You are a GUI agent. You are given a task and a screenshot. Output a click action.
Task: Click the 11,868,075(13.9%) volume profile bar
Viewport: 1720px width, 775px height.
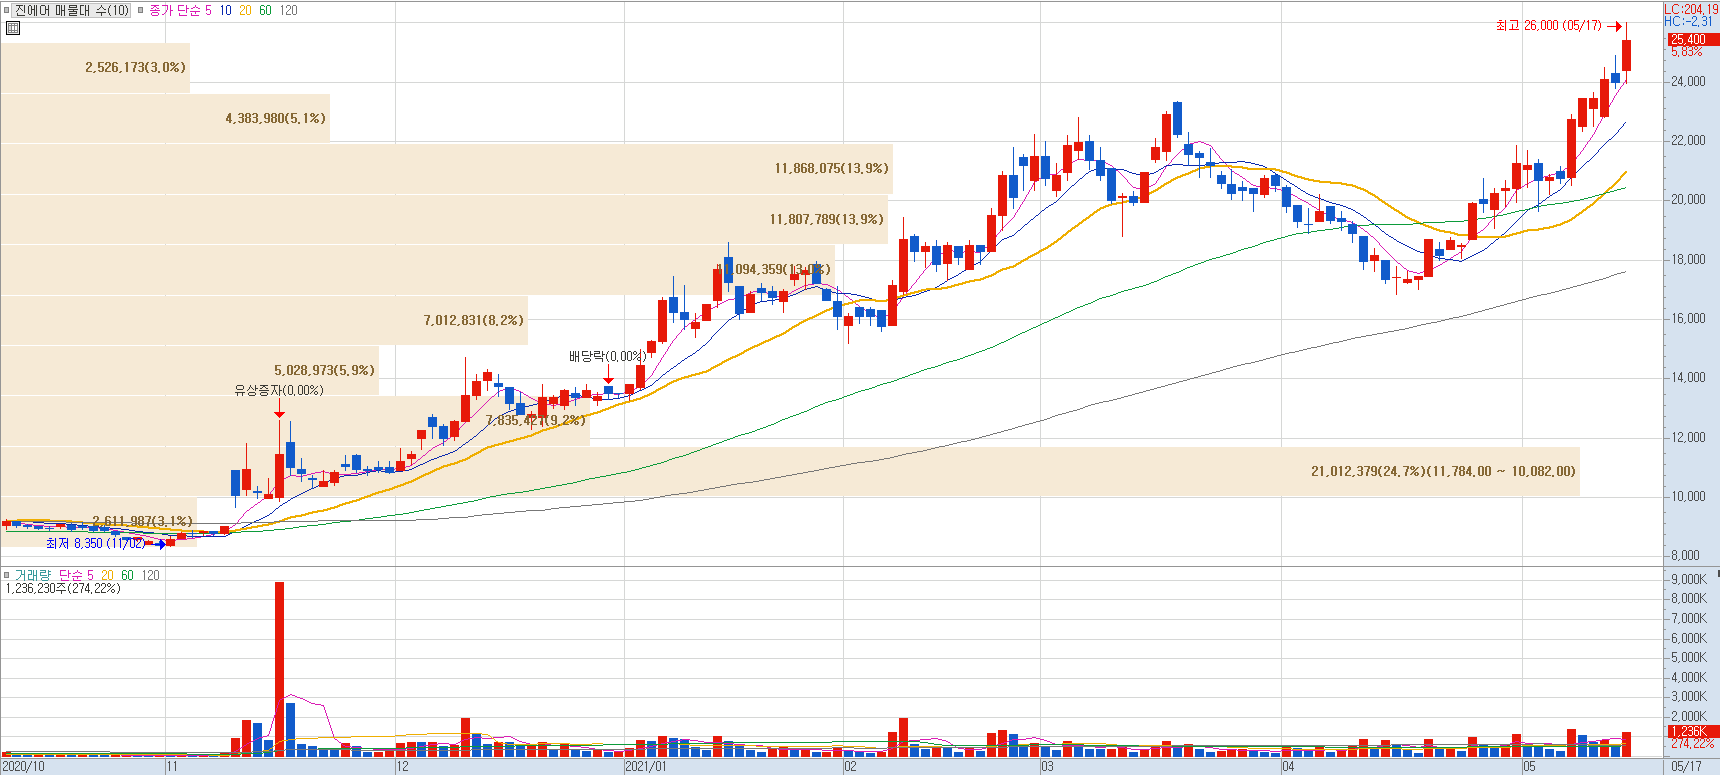tap(446, 168)
